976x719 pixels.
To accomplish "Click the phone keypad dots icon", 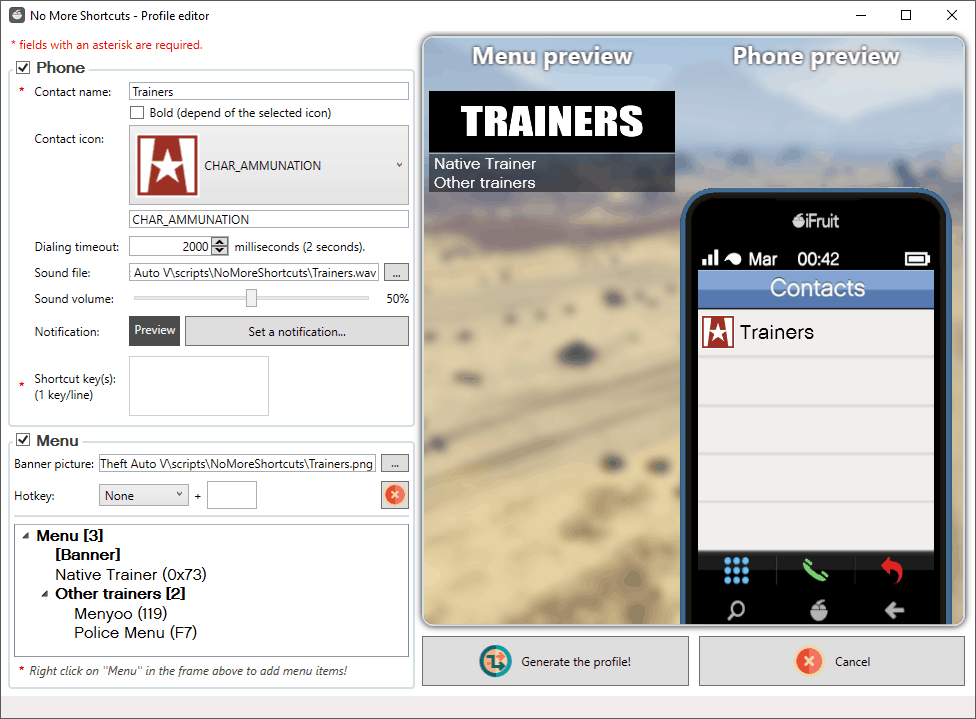I will click(736, 570).
